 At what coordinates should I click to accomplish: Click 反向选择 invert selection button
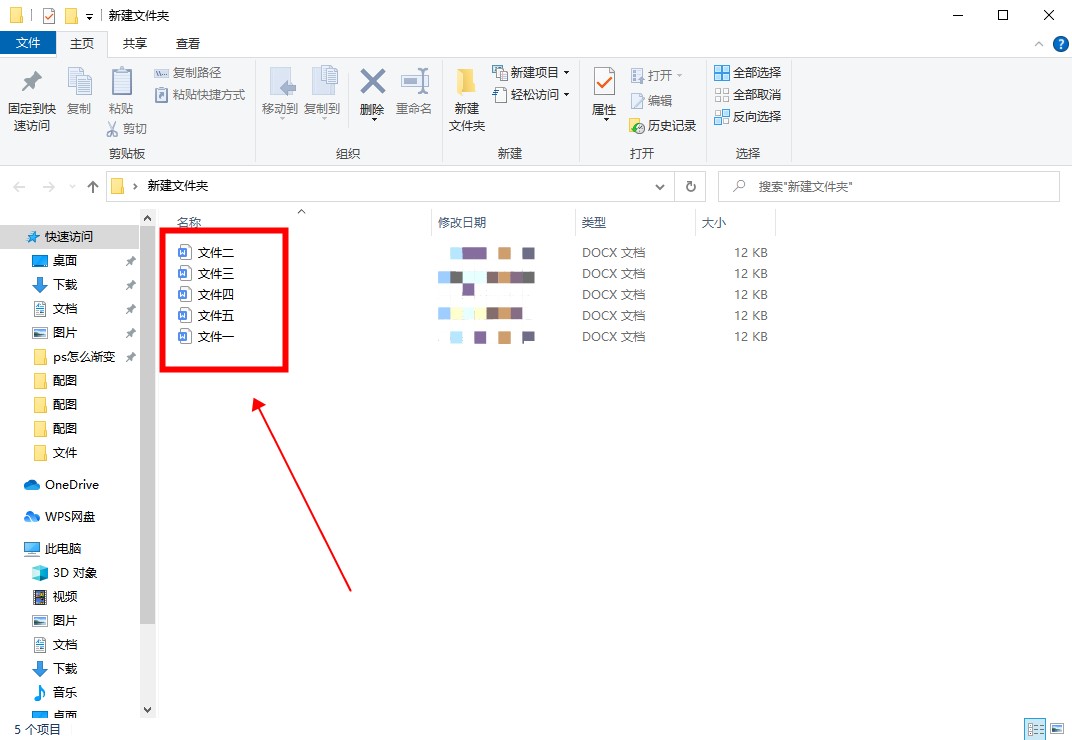click(747, 117)
